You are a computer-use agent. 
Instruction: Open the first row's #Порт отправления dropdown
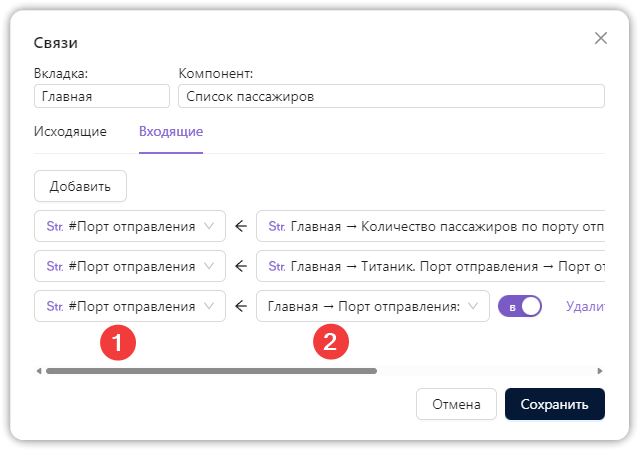pyautogui.click(x=130, y=226)
